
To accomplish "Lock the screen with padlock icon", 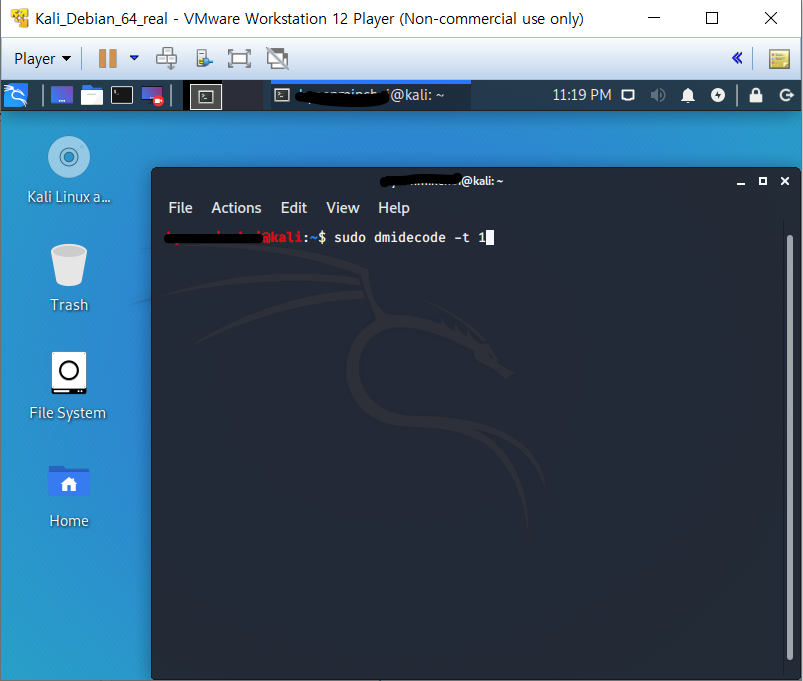I will (756, 95).
